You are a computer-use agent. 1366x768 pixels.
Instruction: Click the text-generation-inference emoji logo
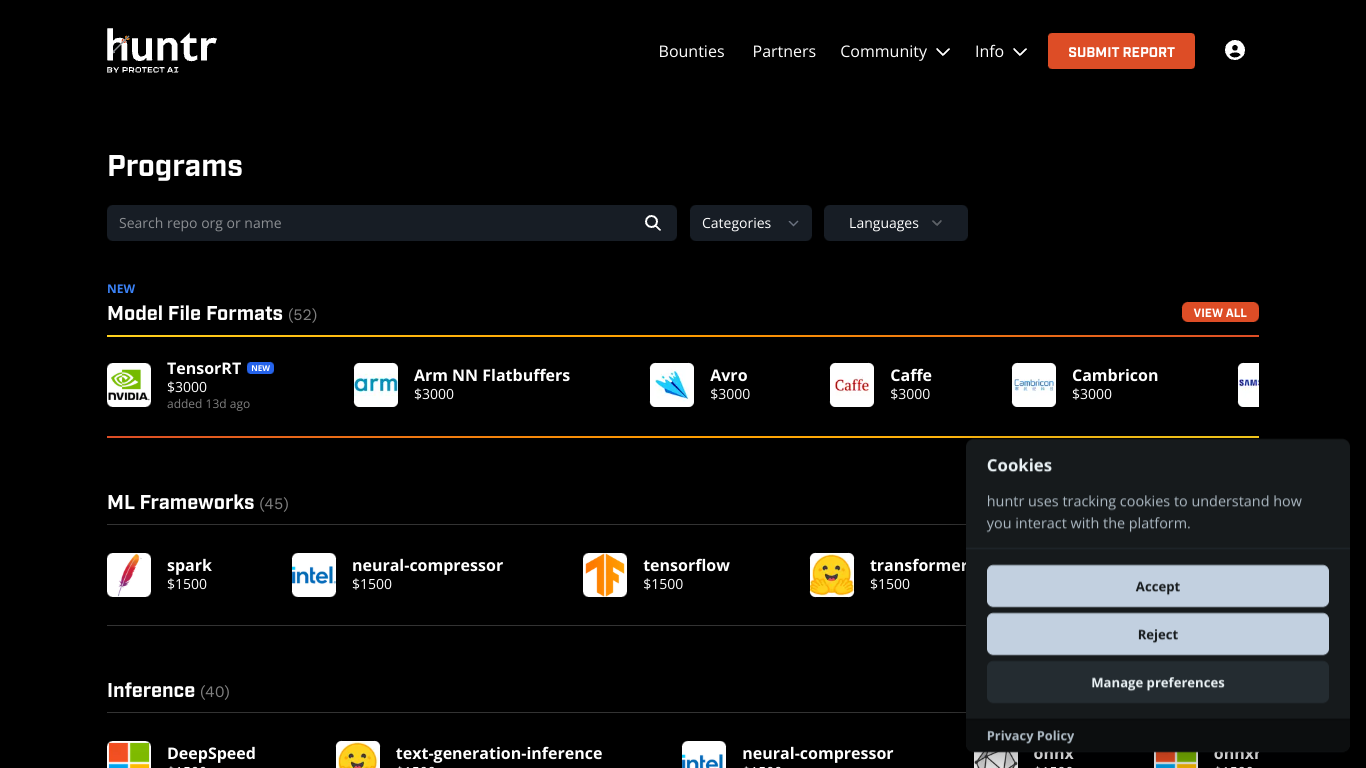pyautogui.click(x=358, y=755)
